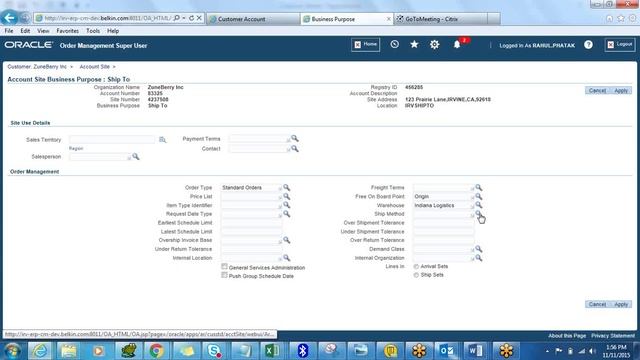Click browser address bar URL
Viewport: 640px width, 360px height.
click(x=107, y=18)
